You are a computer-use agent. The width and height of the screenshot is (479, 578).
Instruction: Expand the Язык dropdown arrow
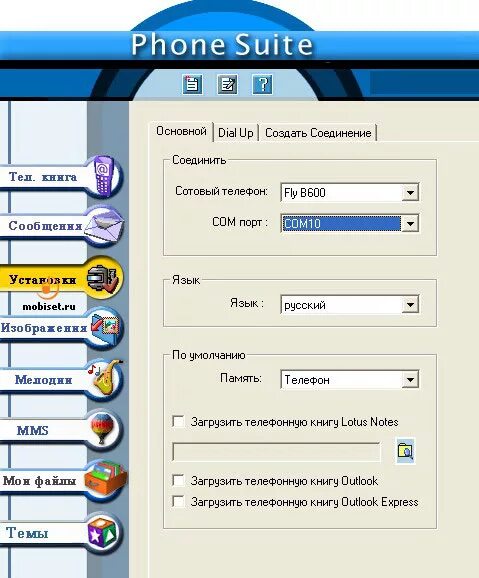coord(410,305)
